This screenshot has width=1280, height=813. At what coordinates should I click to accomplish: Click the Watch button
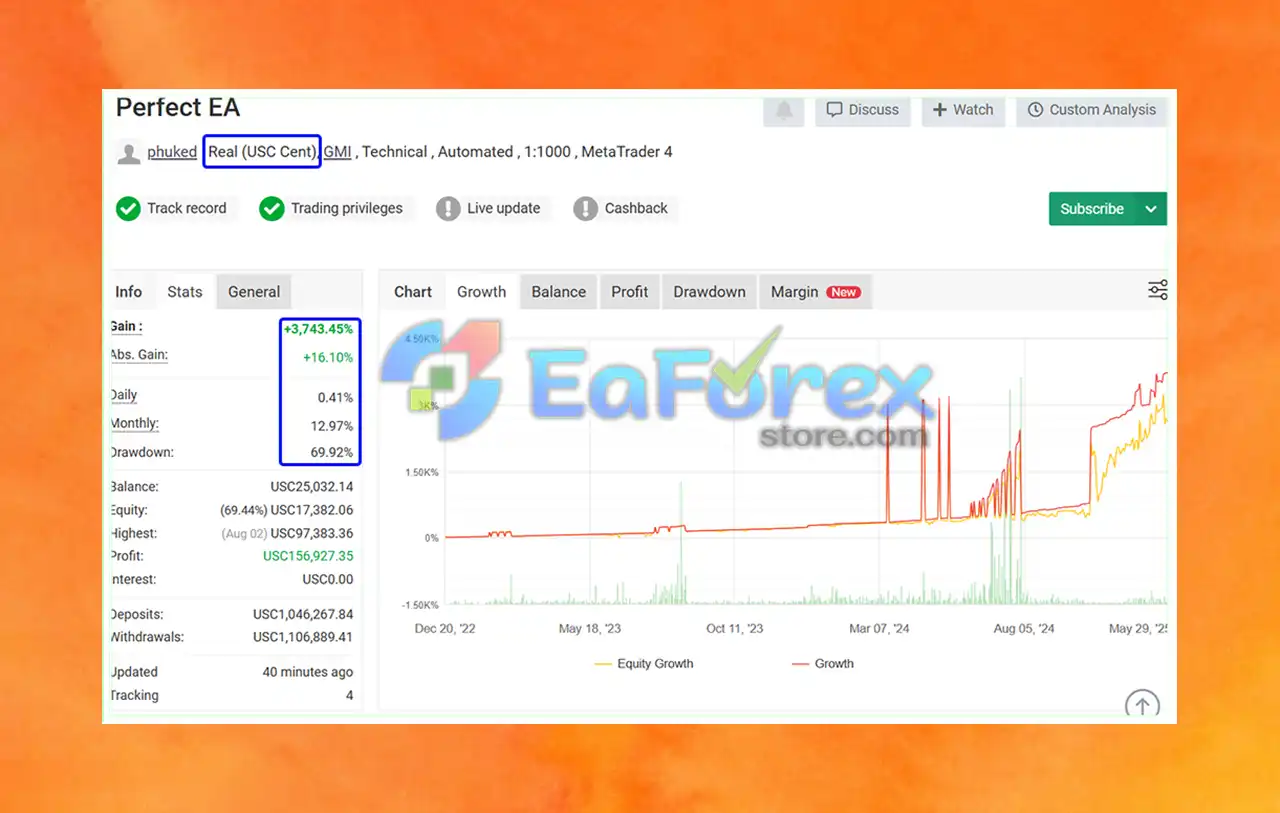click(x=963, y=110)
